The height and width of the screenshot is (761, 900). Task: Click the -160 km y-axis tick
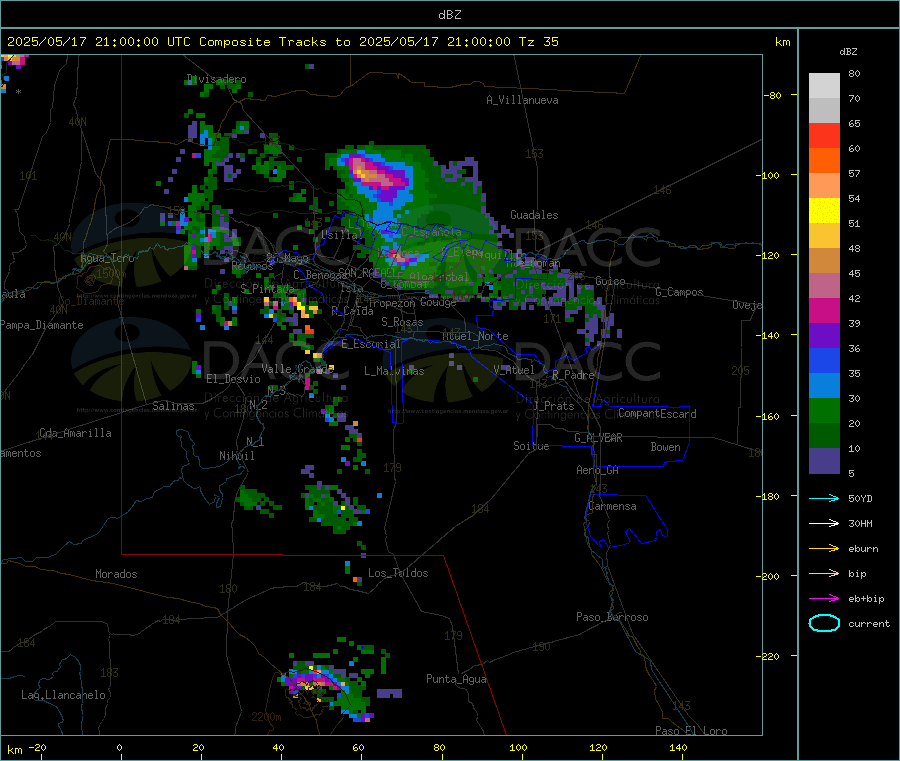pos(770,416)
